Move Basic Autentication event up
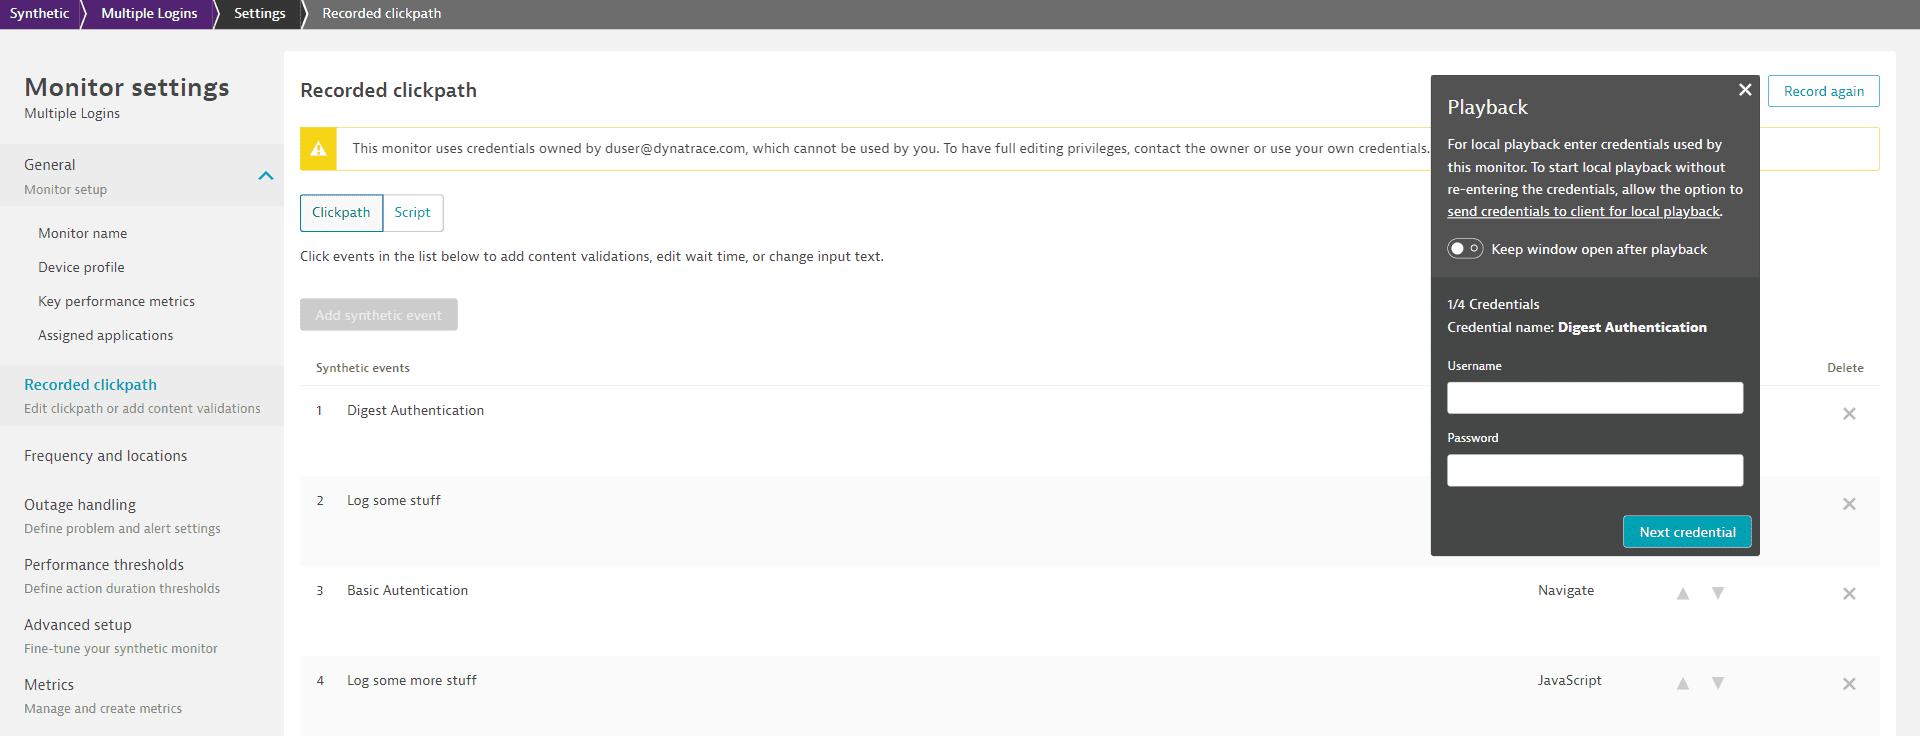Viewport: 1920px width, 736px height. pos(1683,593)
